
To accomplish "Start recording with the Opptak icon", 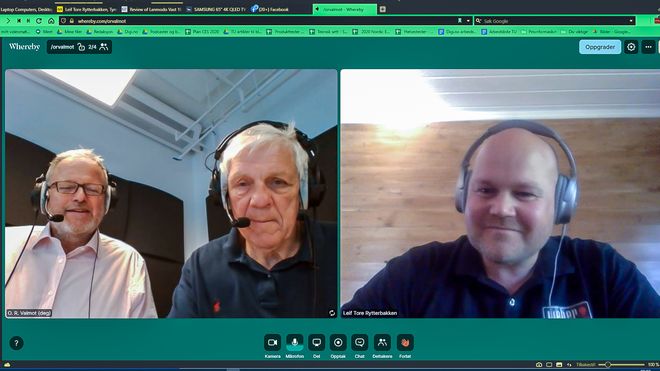I will [x=338, y=342].
